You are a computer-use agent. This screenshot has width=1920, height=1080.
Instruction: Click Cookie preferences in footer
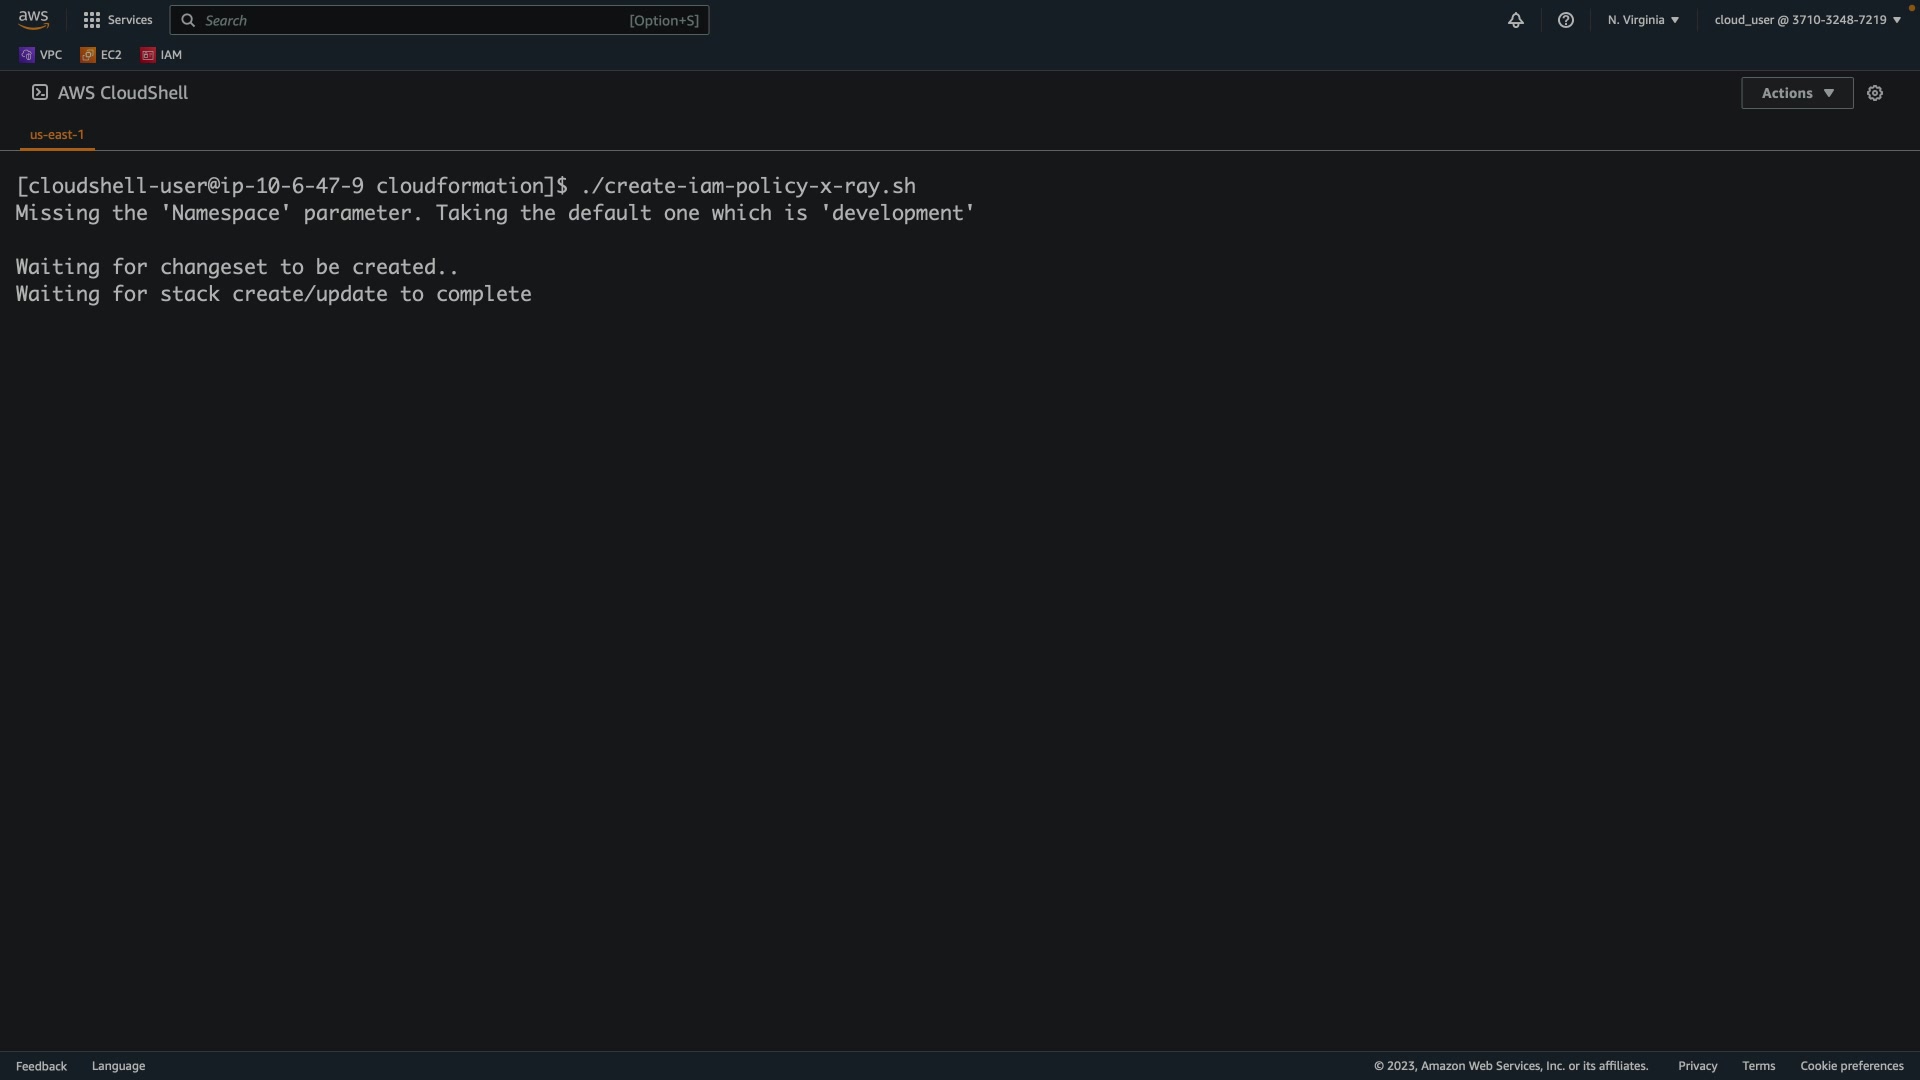(x=1851, y=1066)
